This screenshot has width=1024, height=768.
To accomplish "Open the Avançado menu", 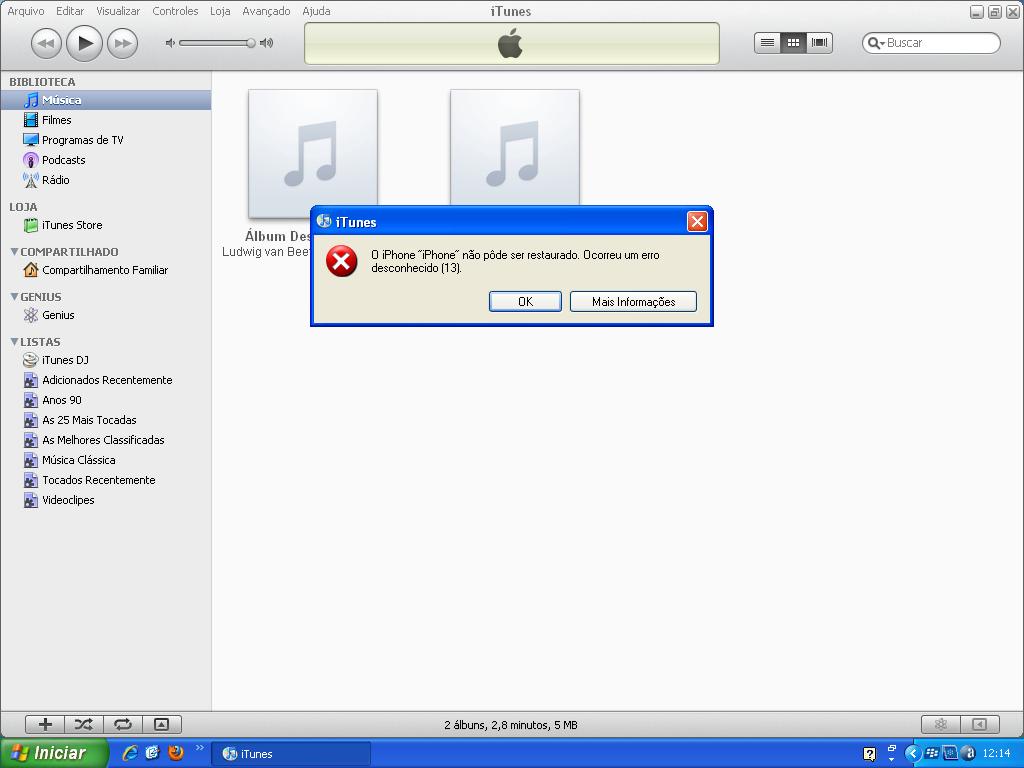I will coord(266,11).
